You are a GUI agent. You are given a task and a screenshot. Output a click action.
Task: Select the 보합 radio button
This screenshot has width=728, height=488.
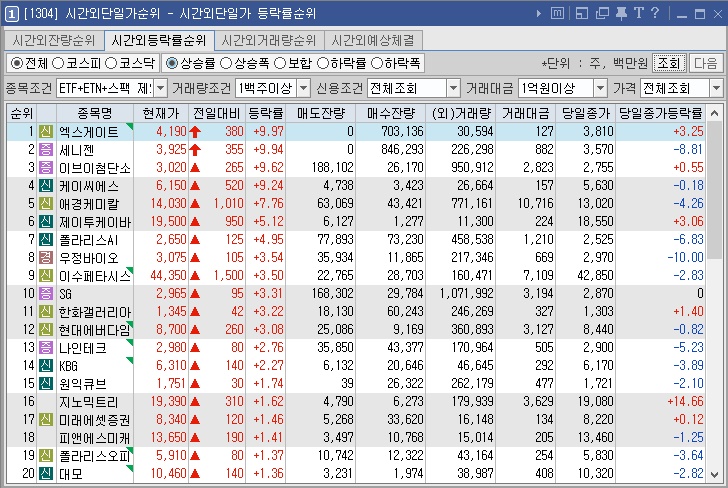280,63
